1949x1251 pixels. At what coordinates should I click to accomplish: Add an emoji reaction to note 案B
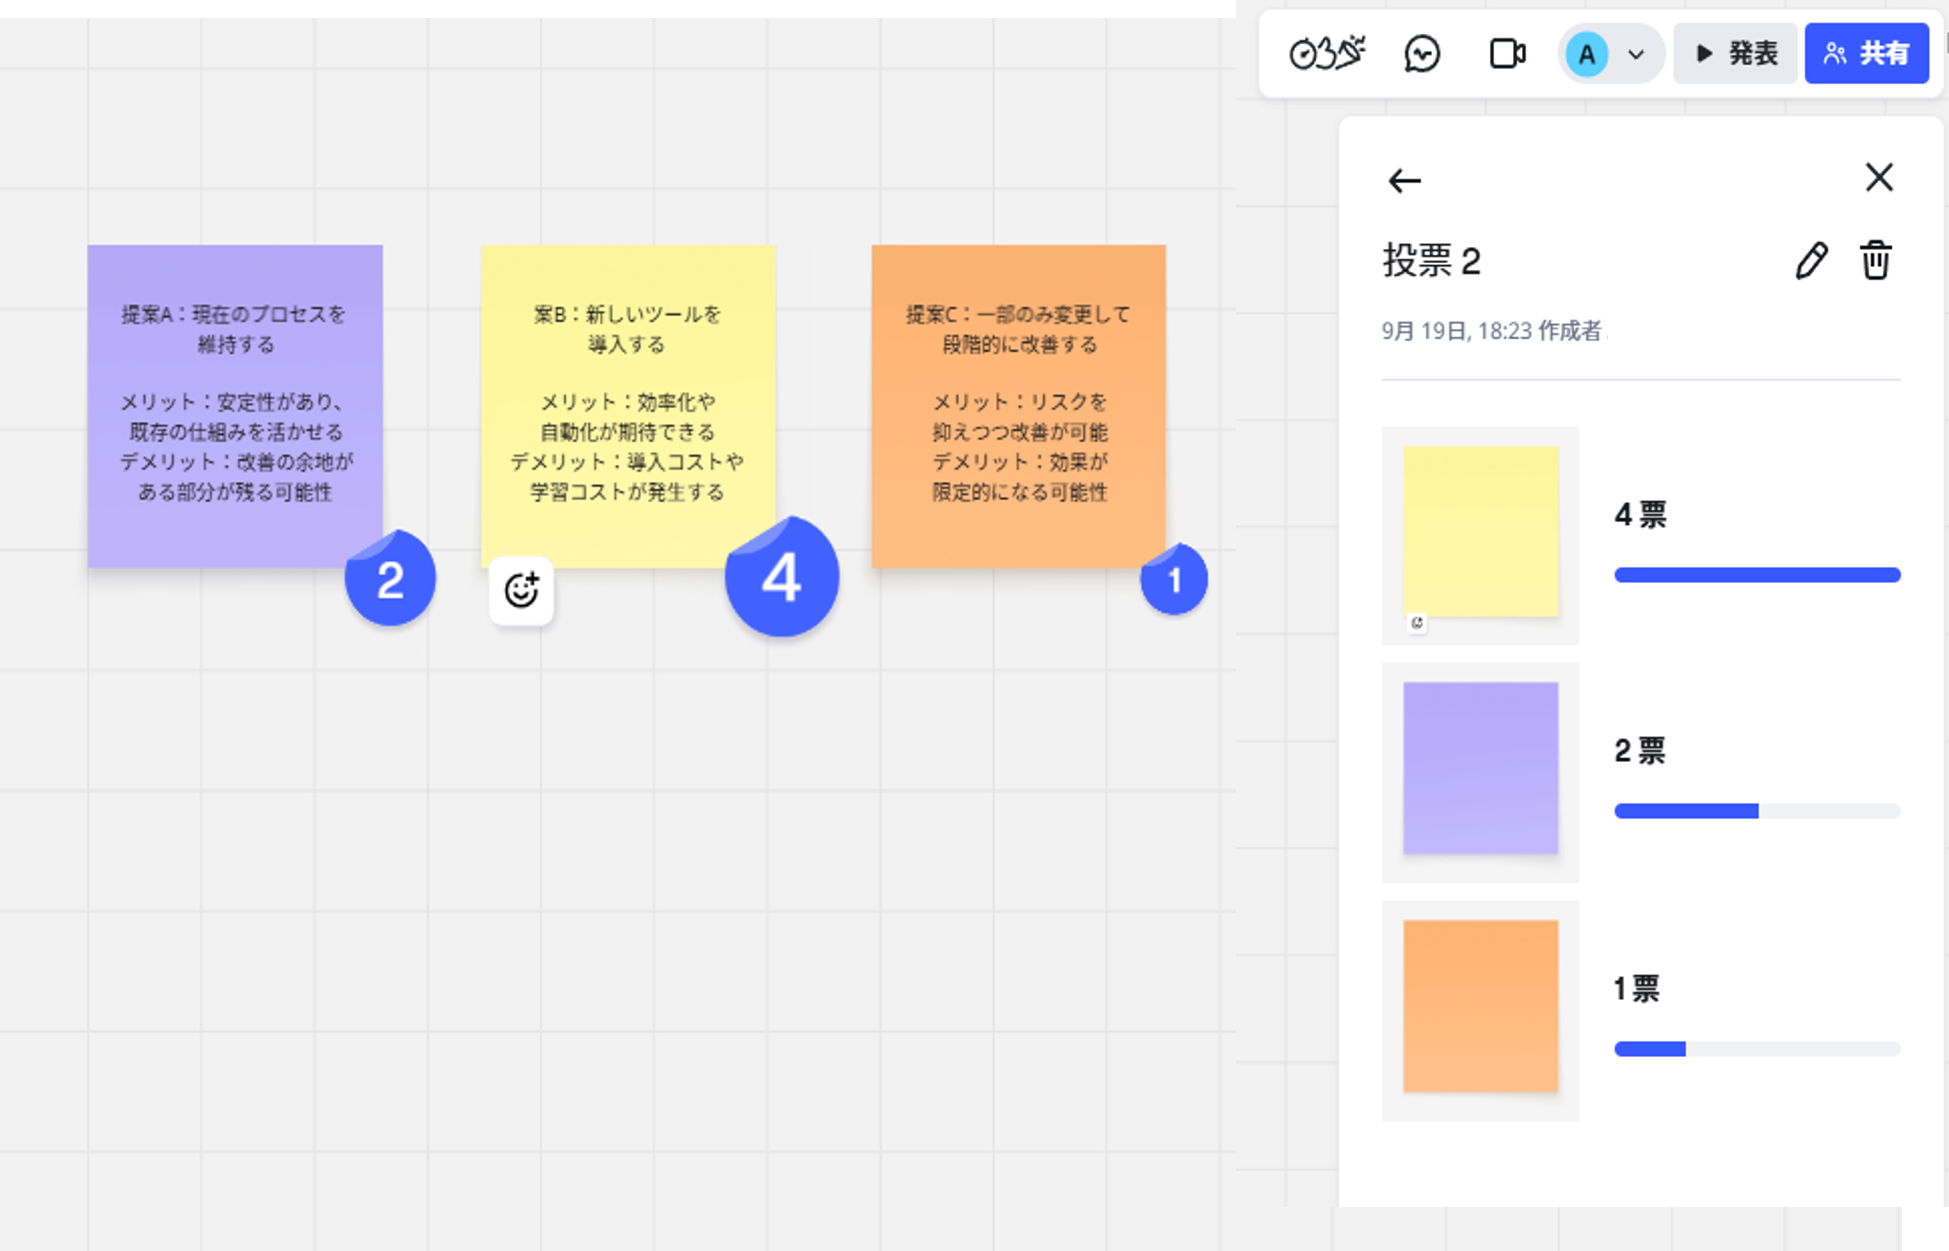tap(521, 590)
